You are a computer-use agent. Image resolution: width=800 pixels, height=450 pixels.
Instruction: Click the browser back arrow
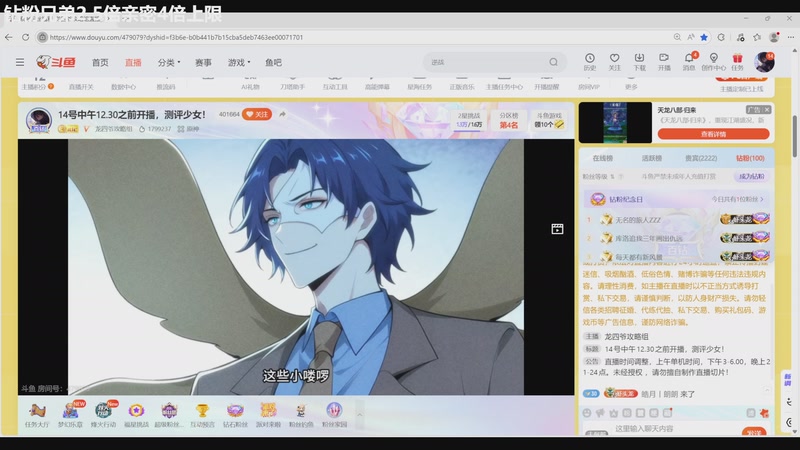(9, 37)
